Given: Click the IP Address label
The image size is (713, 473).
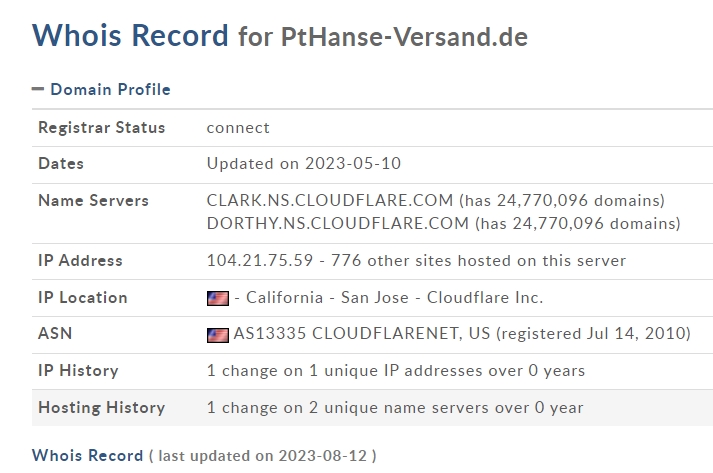Looking at the screenshot, I should [80, 261].
